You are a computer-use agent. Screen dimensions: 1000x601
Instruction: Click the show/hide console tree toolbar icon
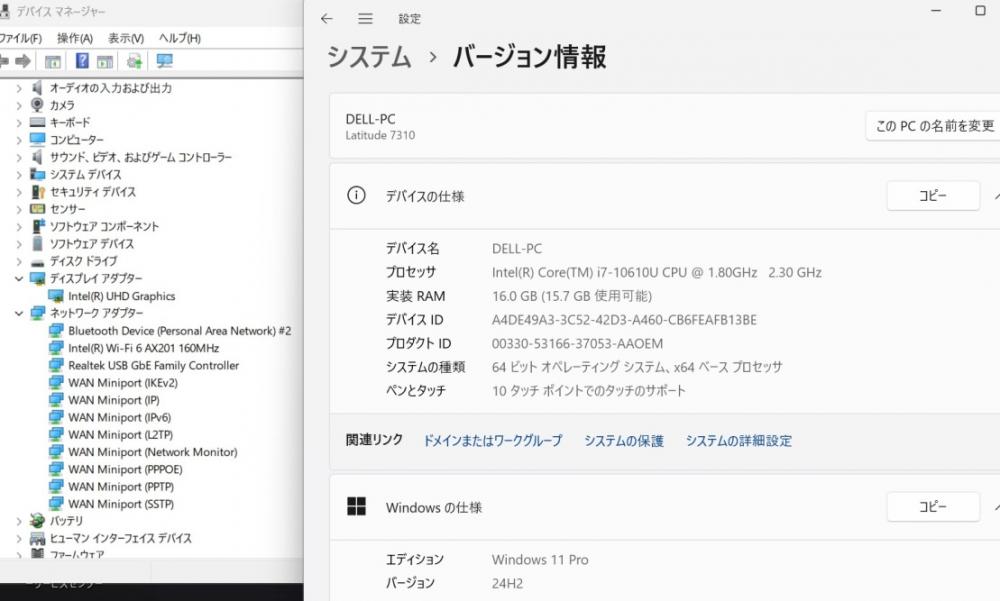click(x=52, y=61)
